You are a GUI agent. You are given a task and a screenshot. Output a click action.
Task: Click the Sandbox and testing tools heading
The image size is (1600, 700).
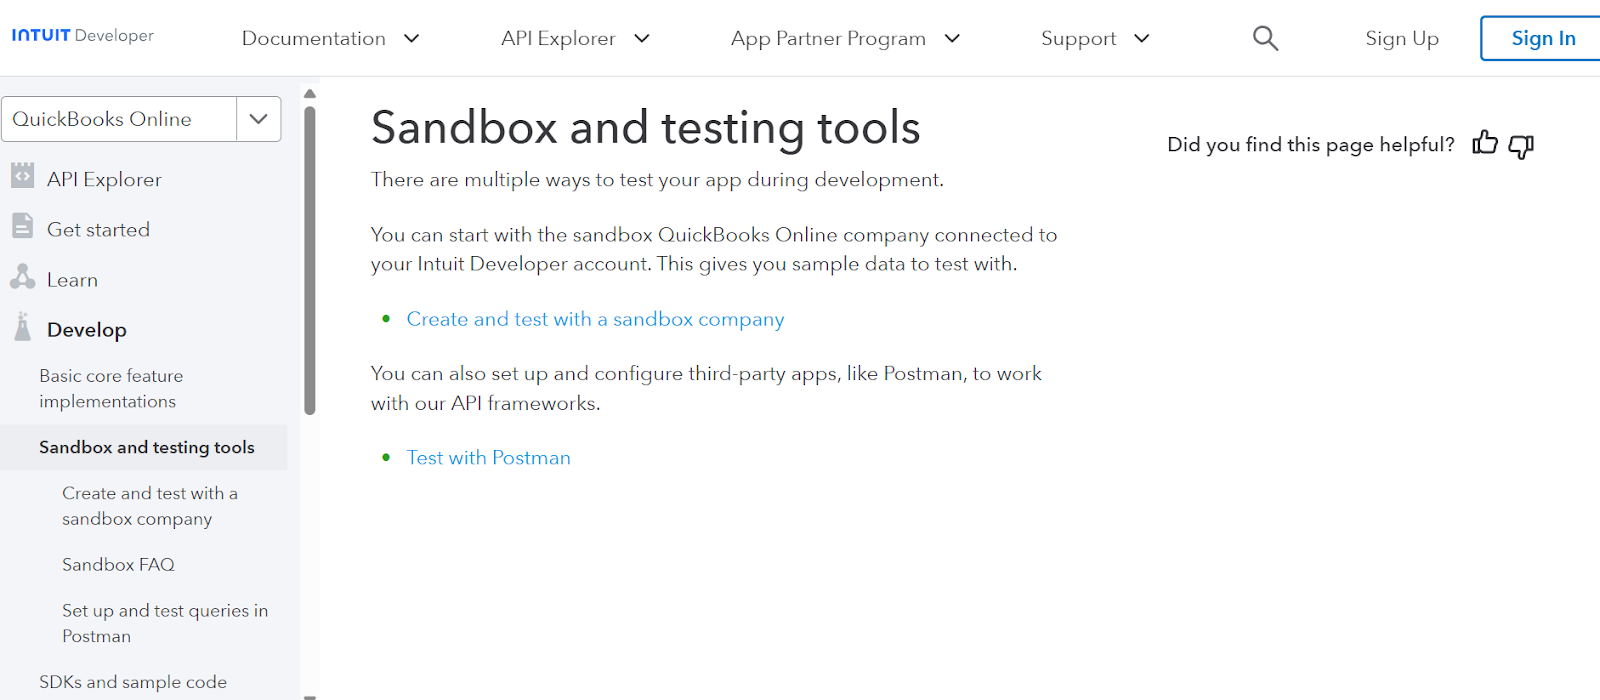(x=645, y=128)
